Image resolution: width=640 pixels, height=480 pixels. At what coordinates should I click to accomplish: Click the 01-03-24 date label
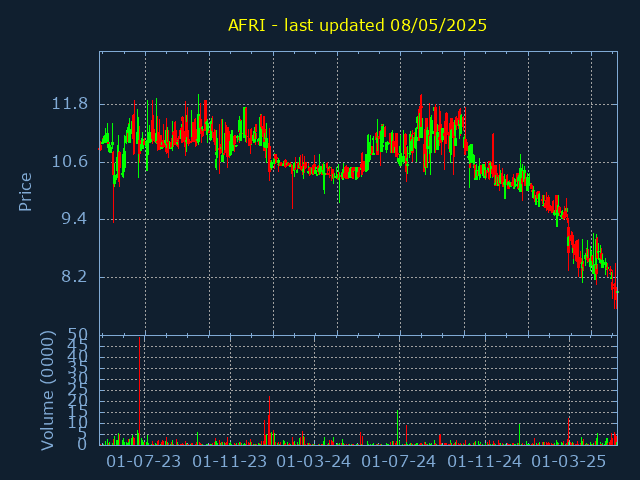313,462
